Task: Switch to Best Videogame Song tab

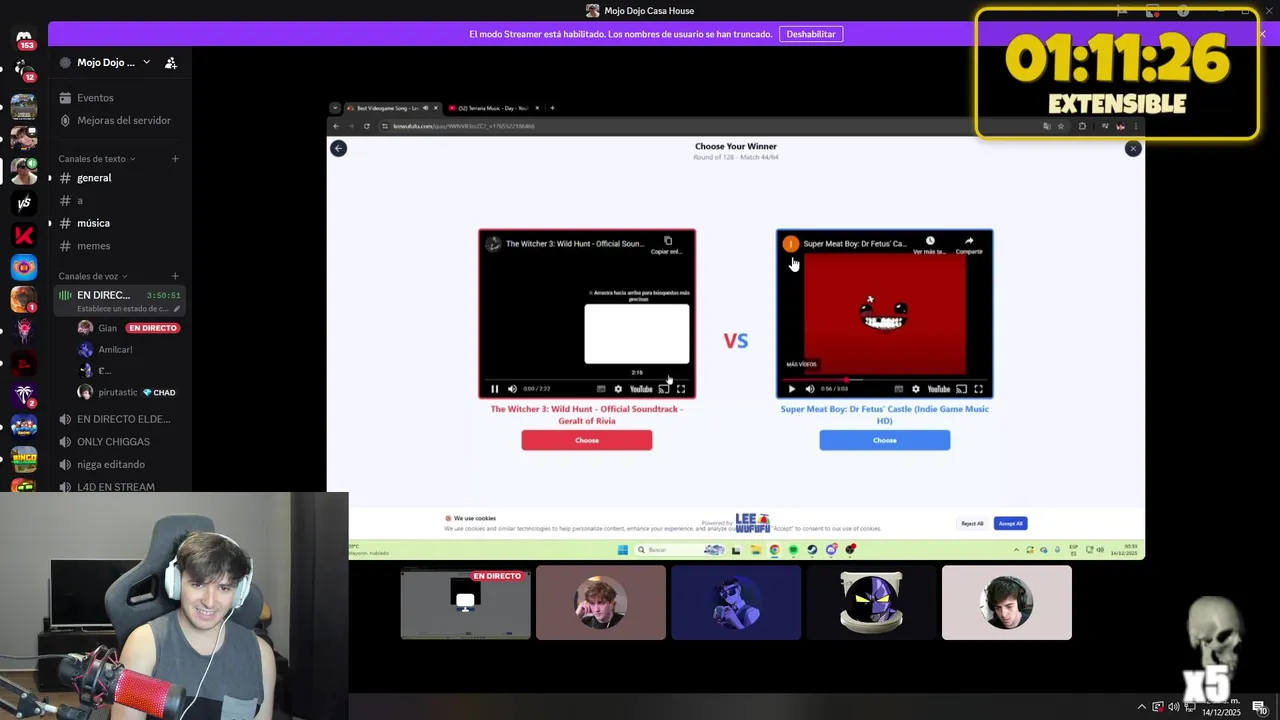Action: pyautogui.click(x=393, y=108)
